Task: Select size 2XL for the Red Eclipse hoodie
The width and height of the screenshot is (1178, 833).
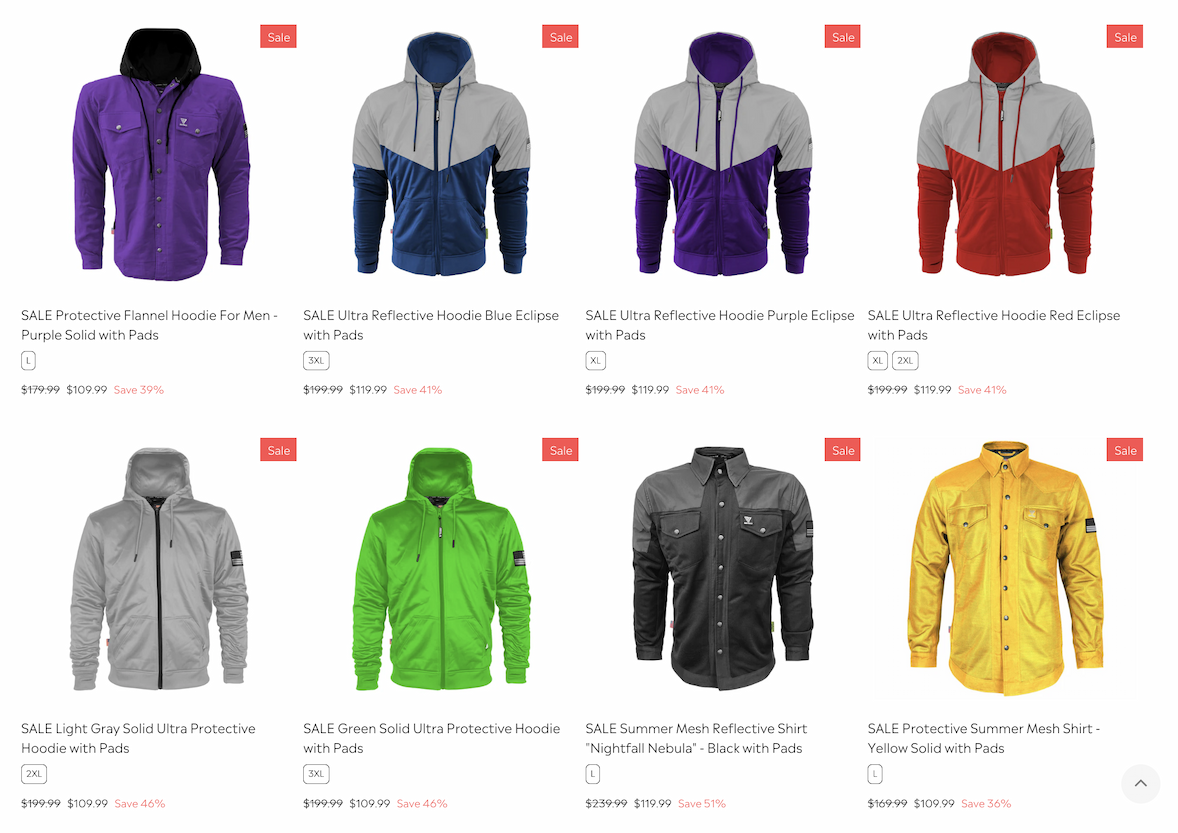Action: (x=905, y=361)
